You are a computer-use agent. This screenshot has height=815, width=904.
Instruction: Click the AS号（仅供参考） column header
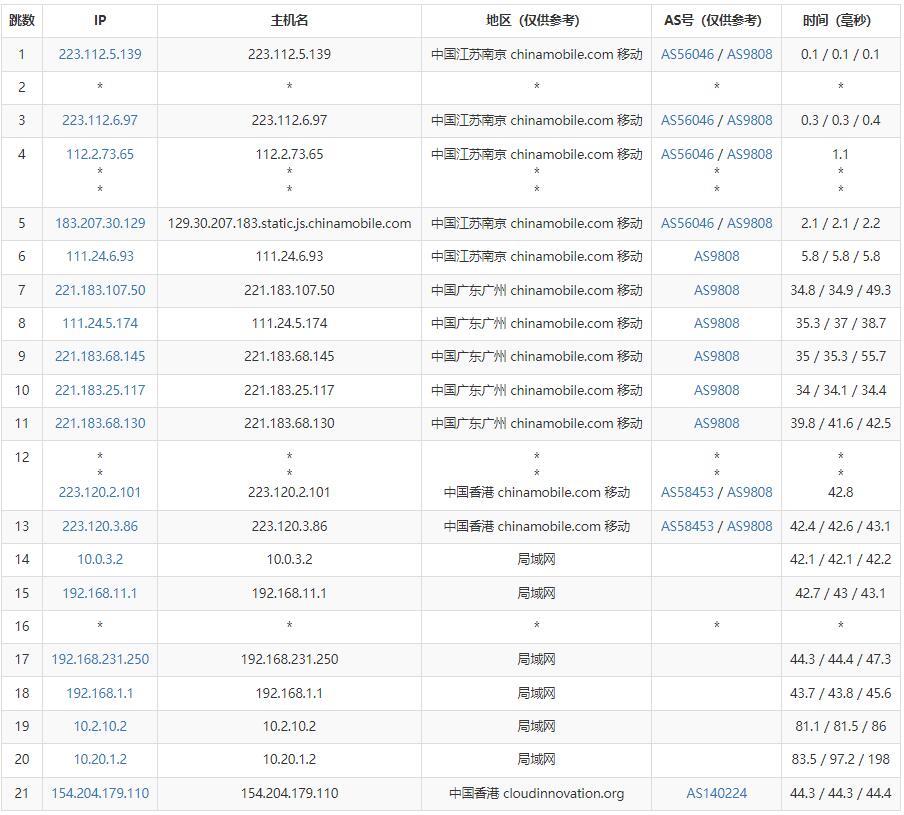[717, 21]
